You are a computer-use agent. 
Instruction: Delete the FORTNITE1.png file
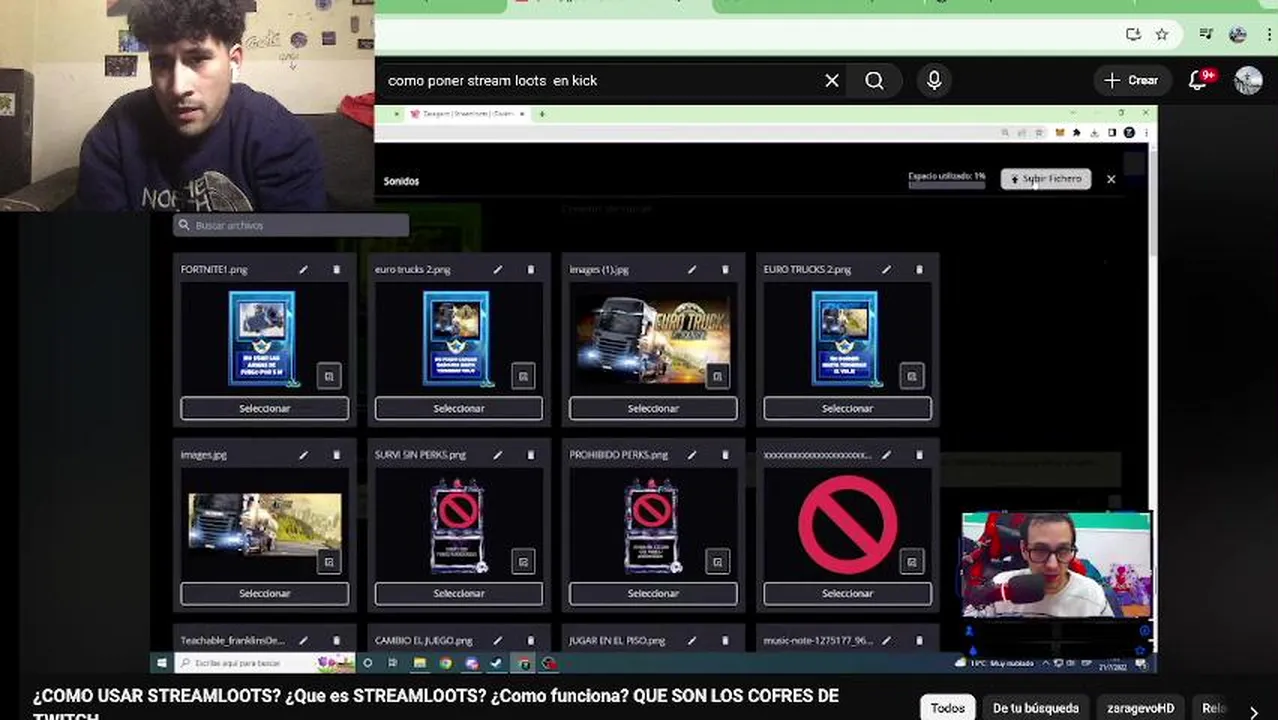(x=336, y=269)
